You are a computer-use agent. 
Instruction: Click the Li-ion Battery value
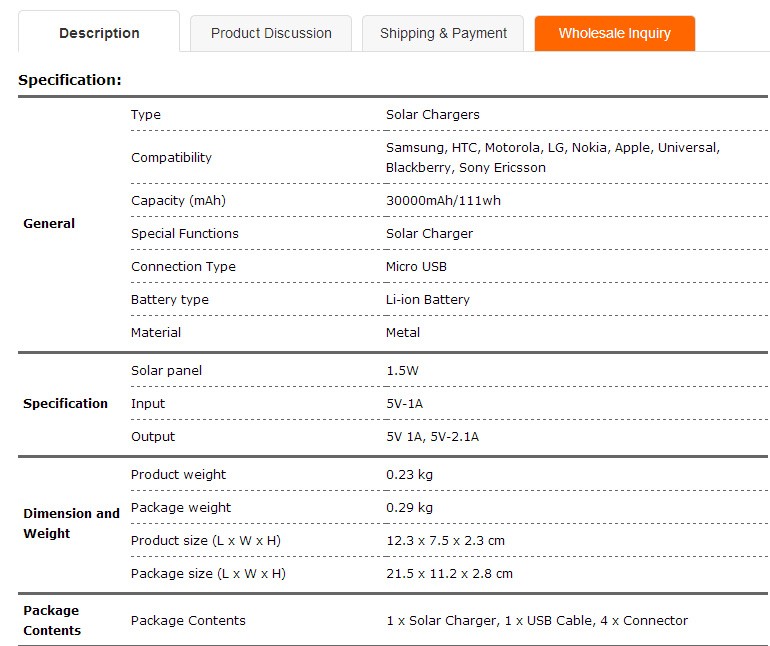pyautogui.click(x=427, y=300)
